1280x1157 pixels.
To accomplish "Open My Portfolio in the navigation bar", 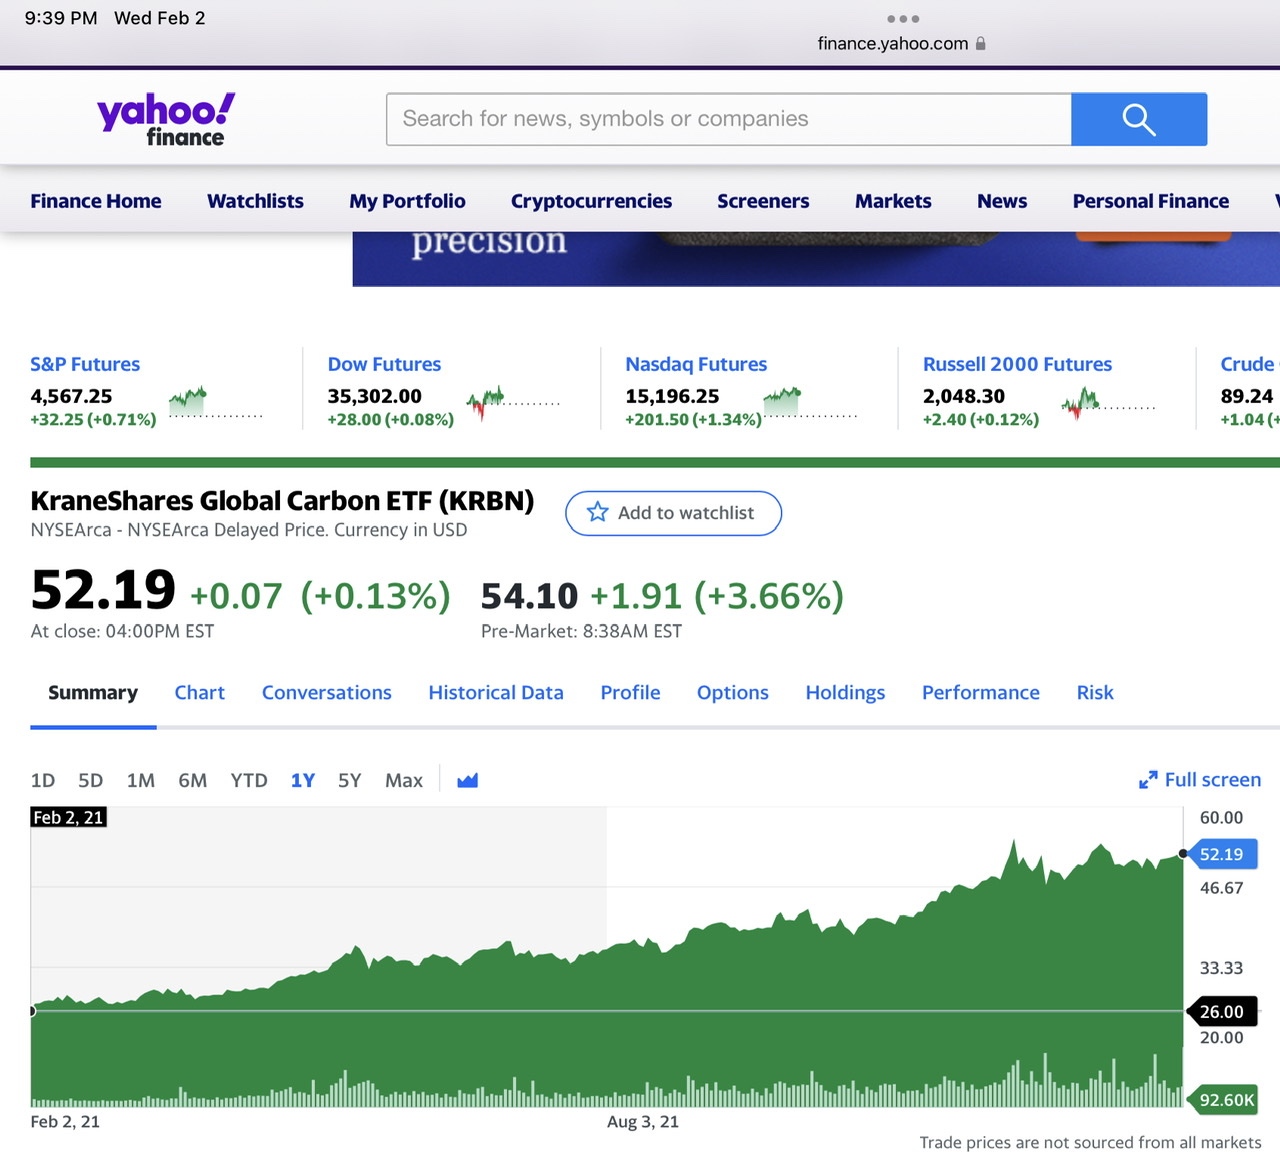I will coord(407,201).
